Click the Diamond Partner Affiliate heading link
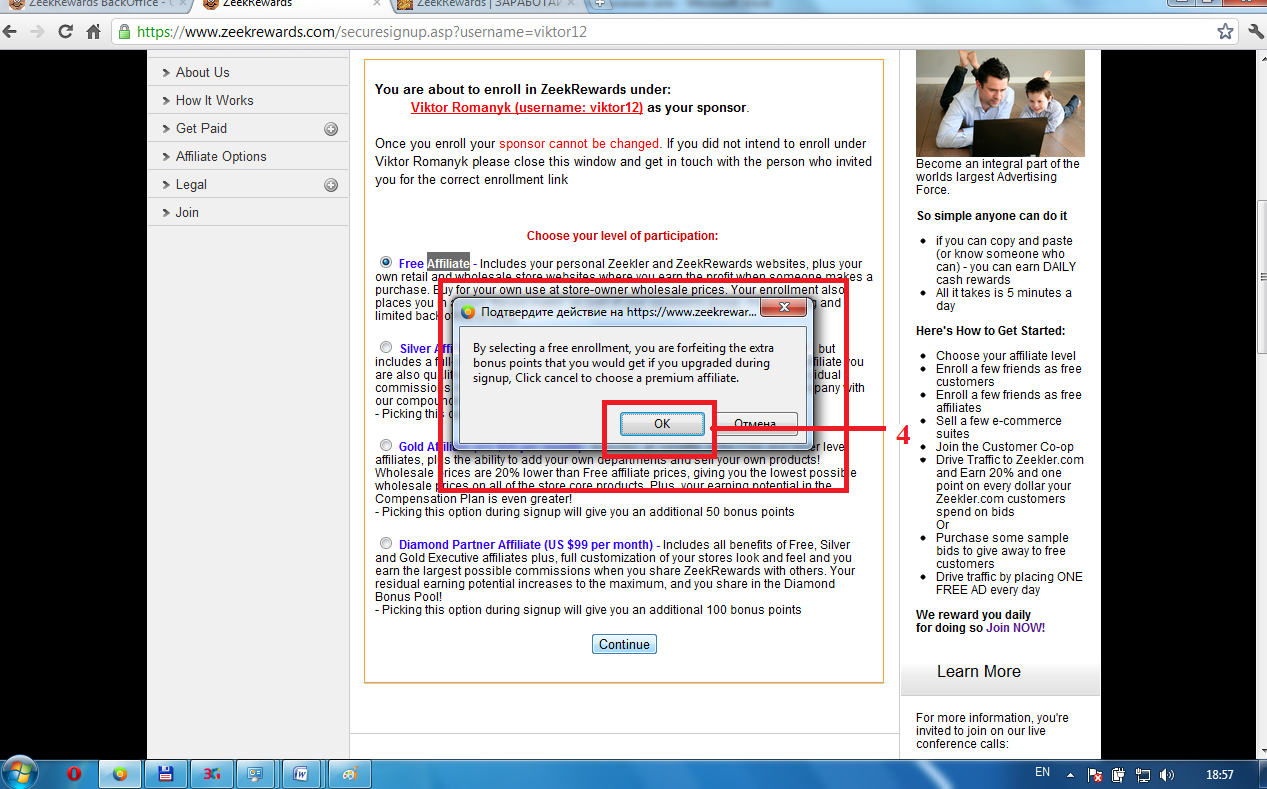This screenshot has width=1267, height=789. coord(525,544)
